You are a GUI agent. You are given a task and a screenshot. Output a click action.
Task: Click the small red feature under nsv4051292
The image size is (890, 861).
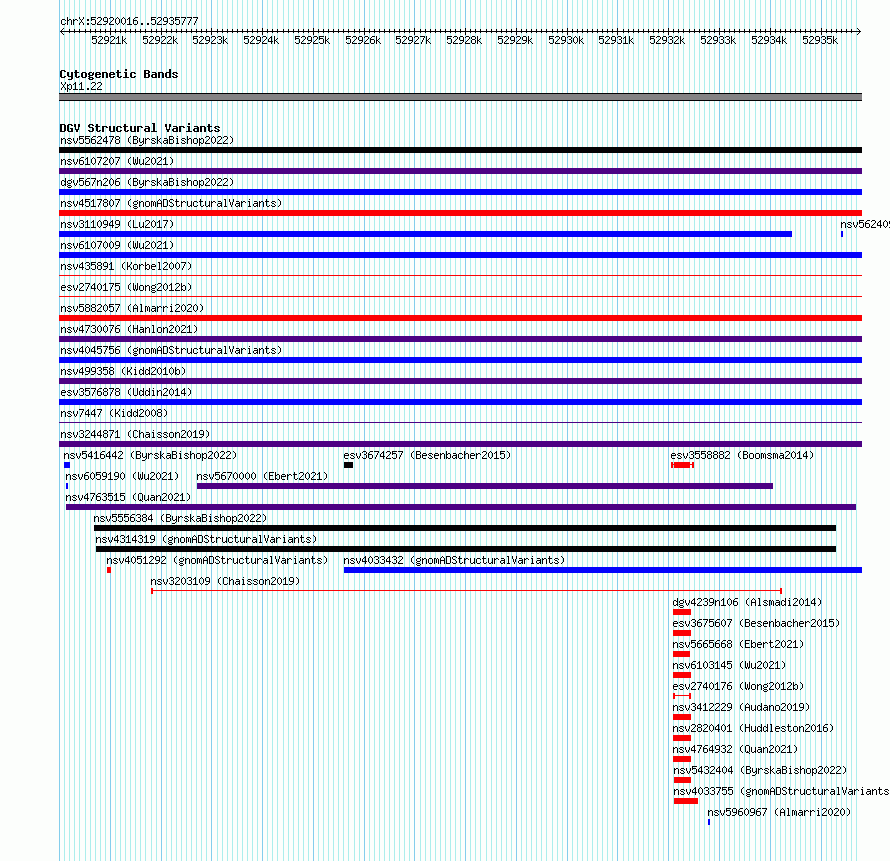click(109, 570)
